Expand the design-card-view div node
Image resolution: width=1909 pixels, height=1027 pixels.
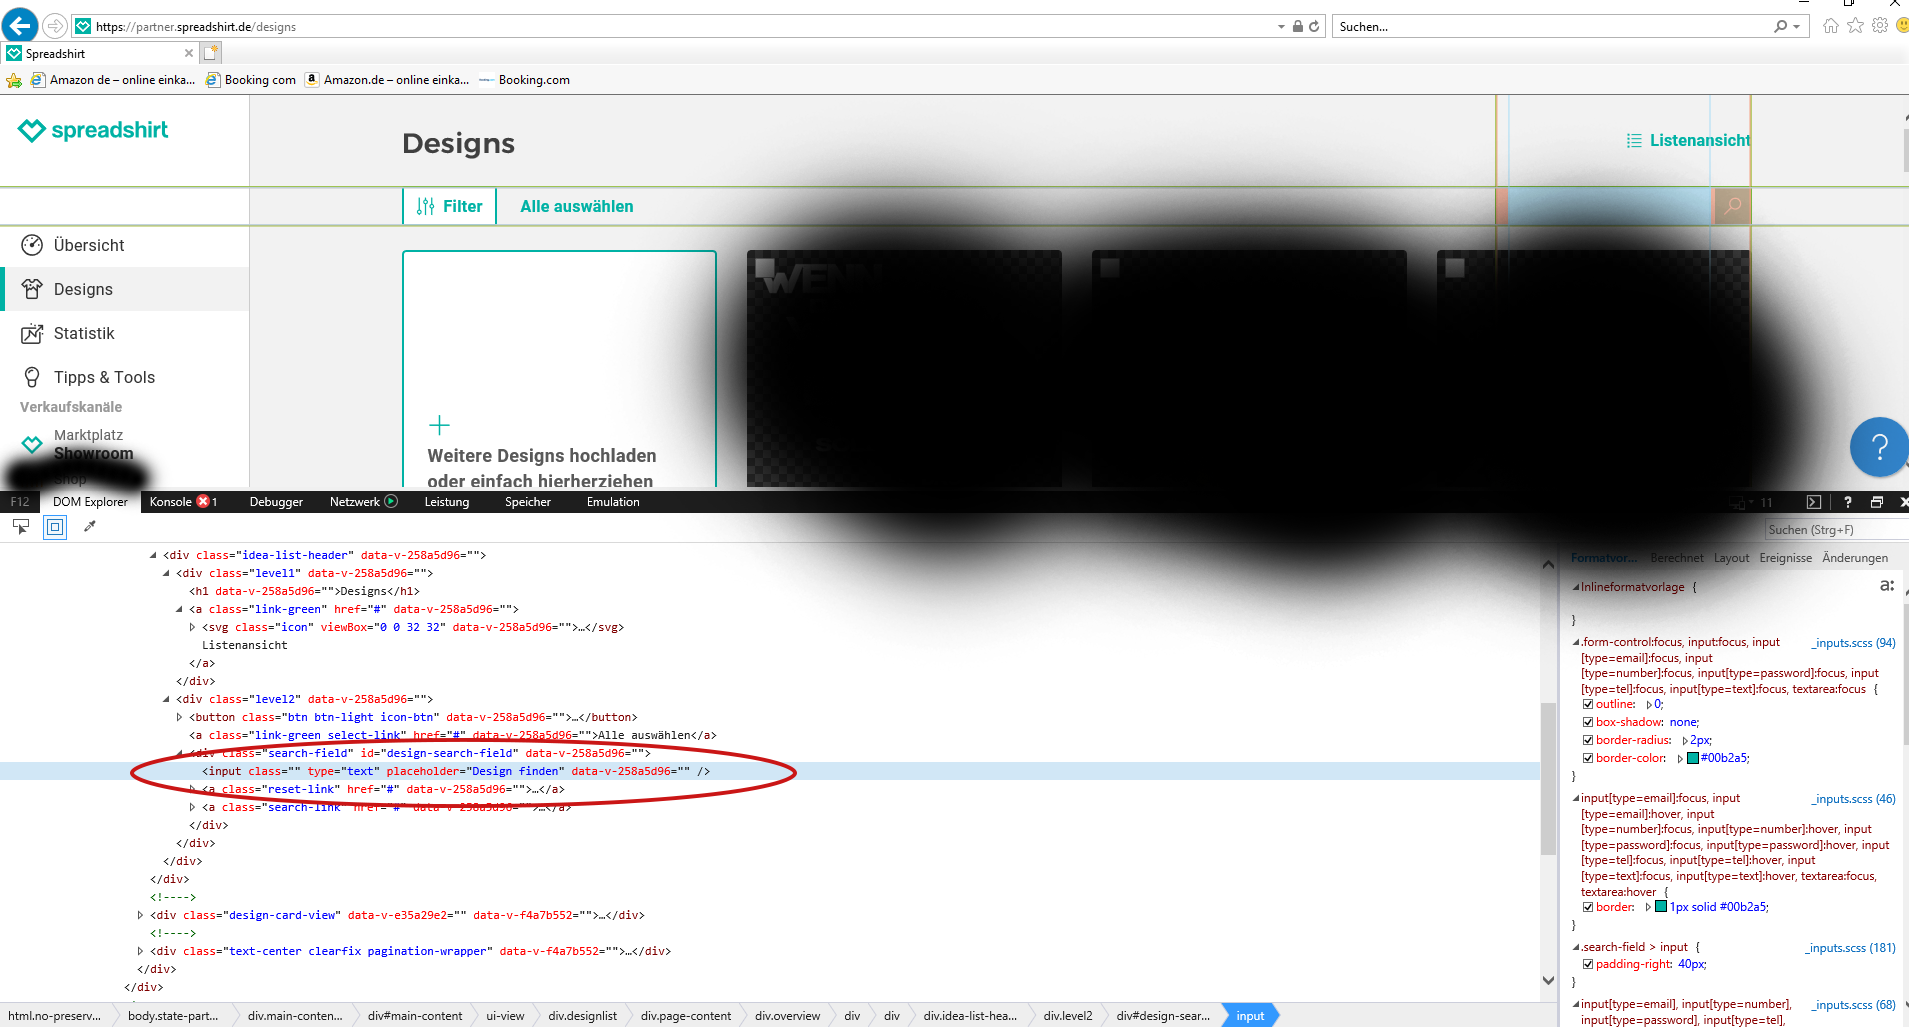pos(140,915)
